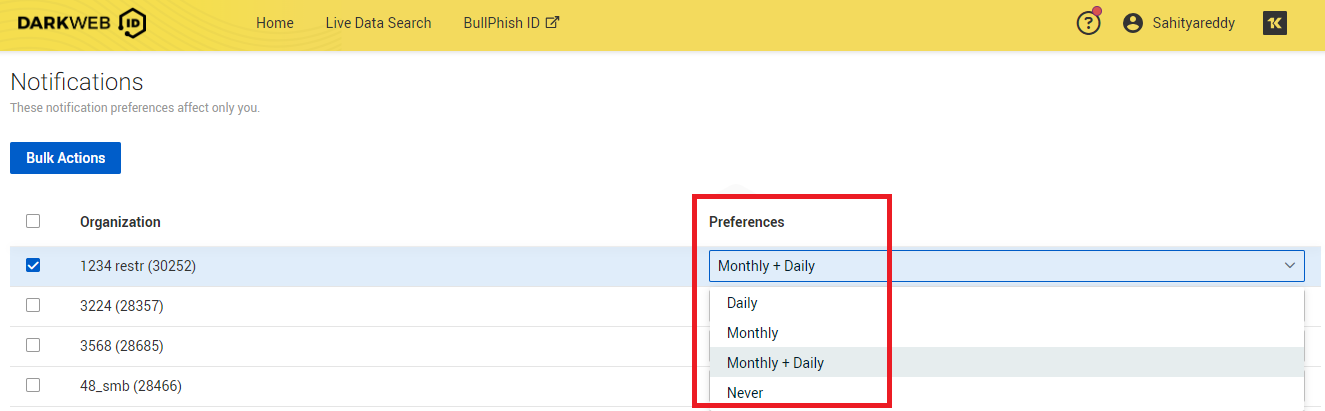
Task: Toggle the select-all organizations checkbox
Action: pyautogui.click(x=33, y=221)
